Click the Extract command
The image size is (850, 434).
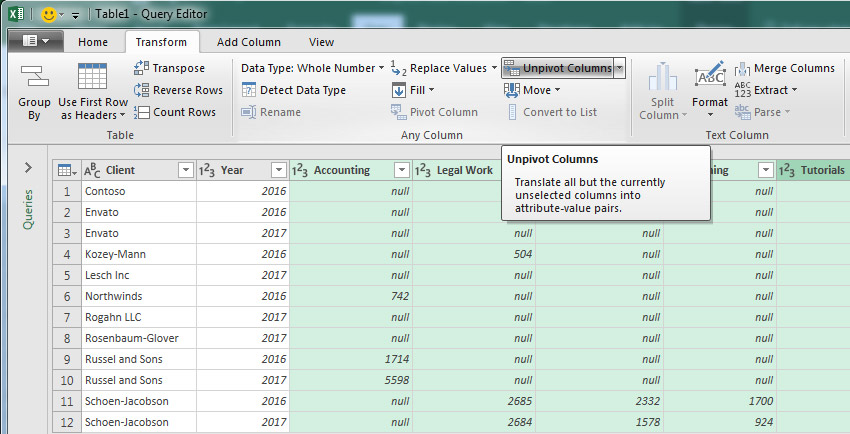coord(765,90)
